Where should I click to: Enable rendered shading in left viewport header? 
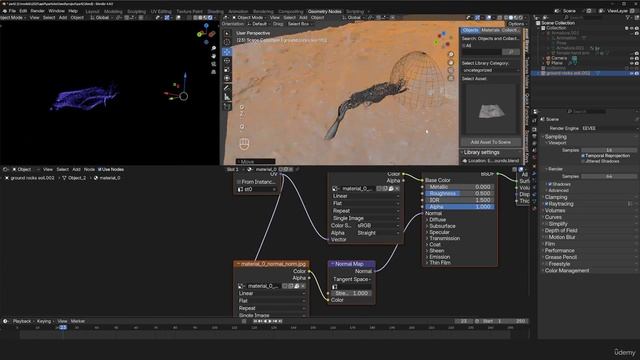coord(210,18)
